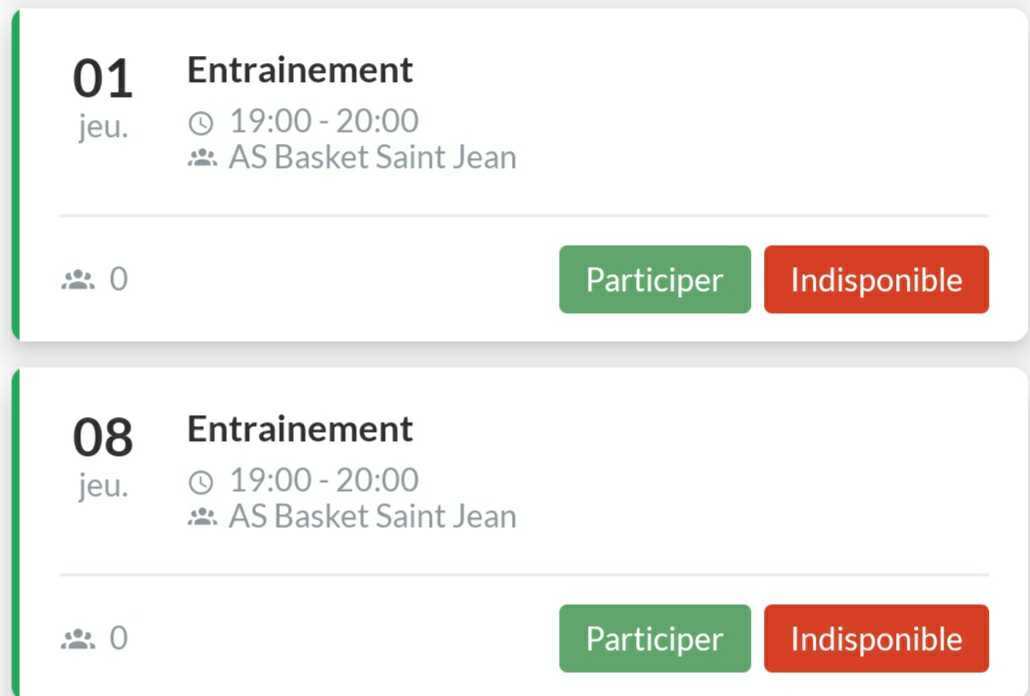Screen dimensions: 1030x696
Task: Select the 19:00 - 20:00 time on 08 card
Action: tap(324, 481)
